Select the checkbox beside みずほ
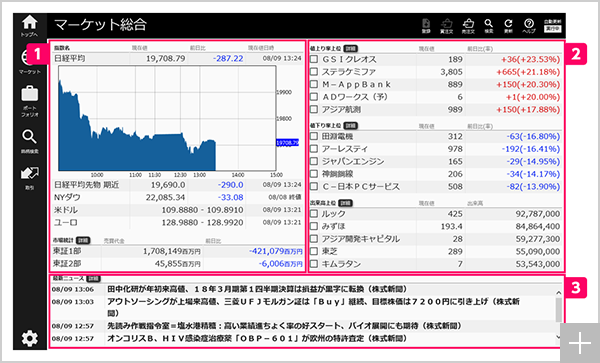This screenshot has width=600, height=363. pos(314,226)
